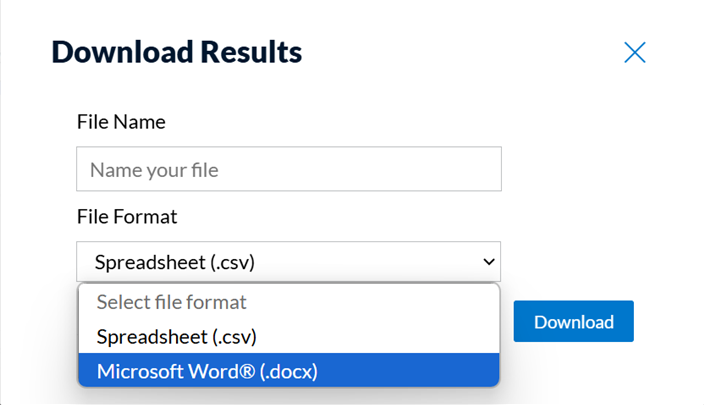Start the results download

coord(573,322)
